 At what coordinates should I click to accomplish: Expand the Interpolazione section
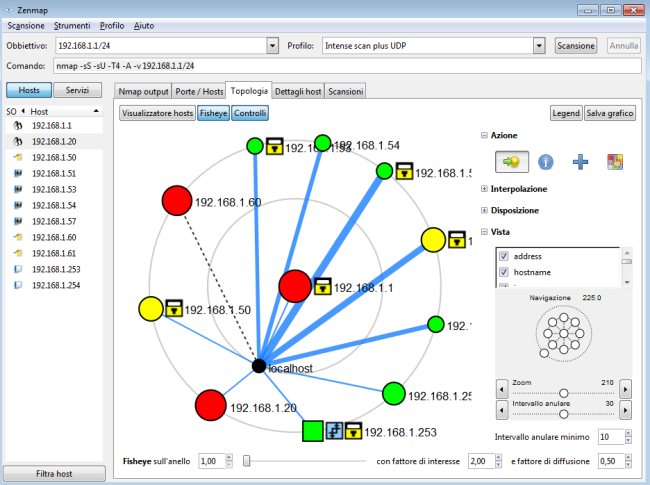(484, 189)
